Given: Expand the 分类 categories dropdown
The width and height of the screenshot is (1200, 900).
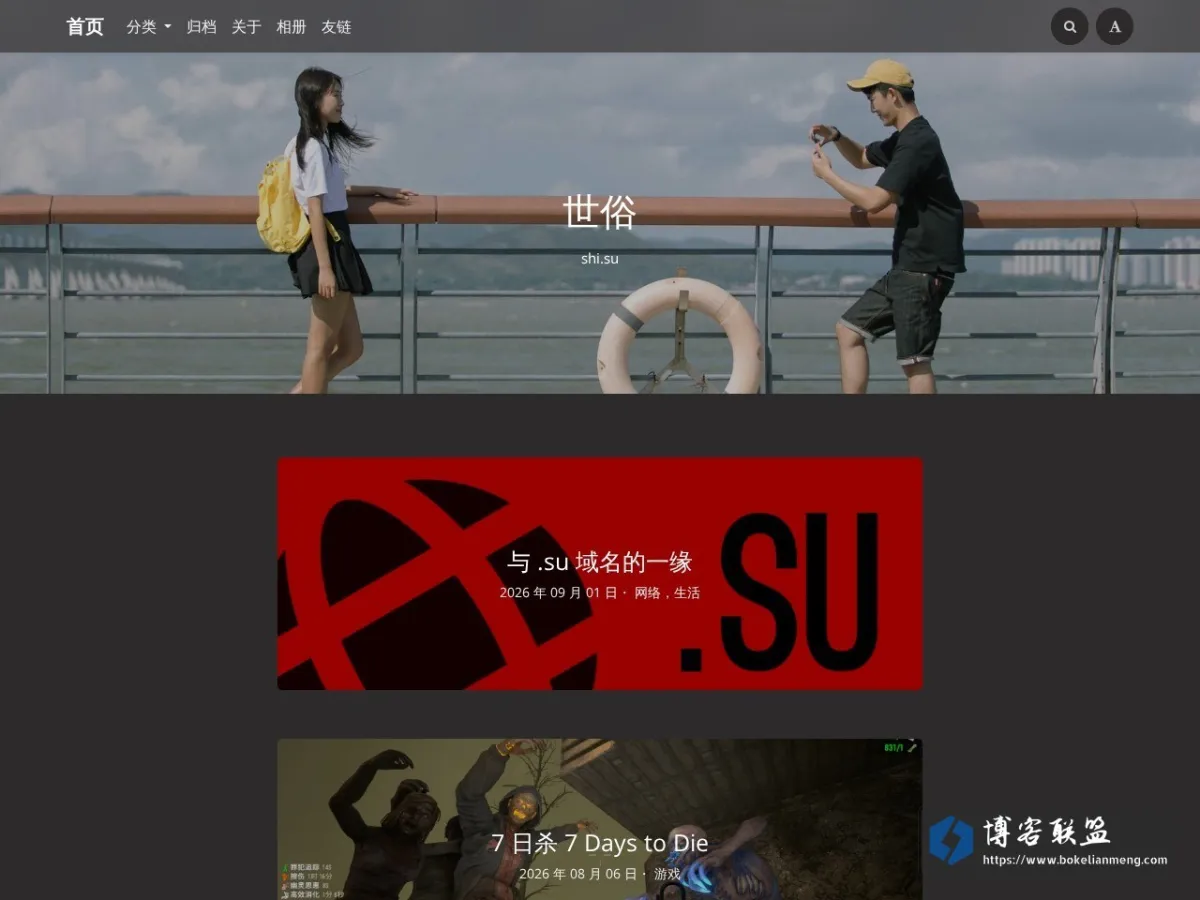Looking at the screenshot, I should click(148, 27).
